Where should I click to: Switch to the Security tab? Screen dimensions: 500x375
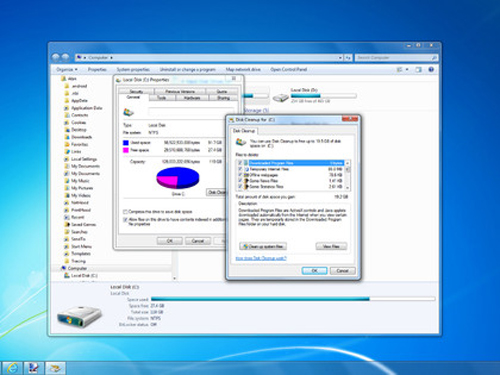[136, 91]
